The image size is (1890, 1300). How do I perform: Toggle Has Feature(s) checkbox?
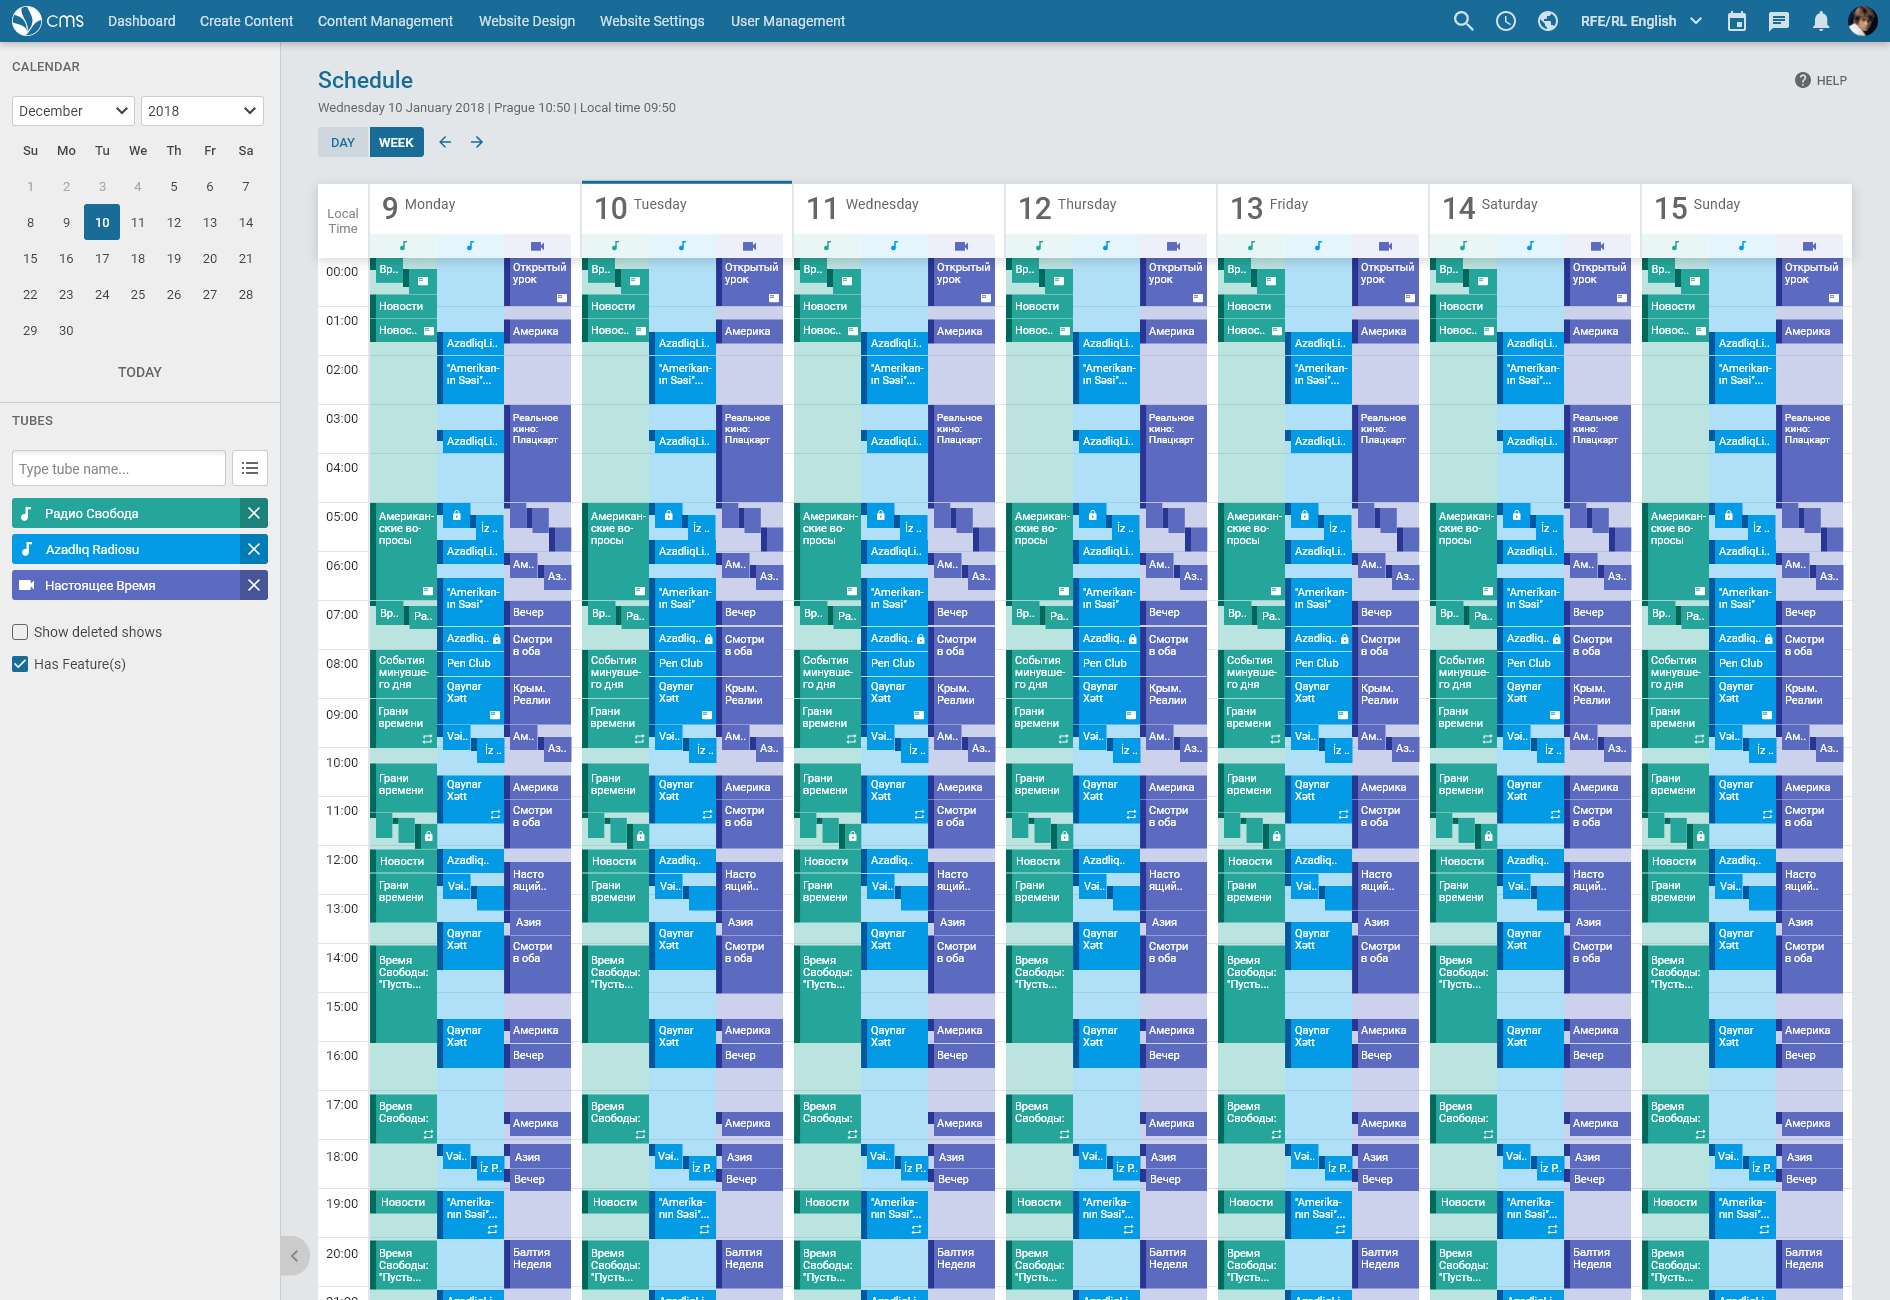pos(20,664)
